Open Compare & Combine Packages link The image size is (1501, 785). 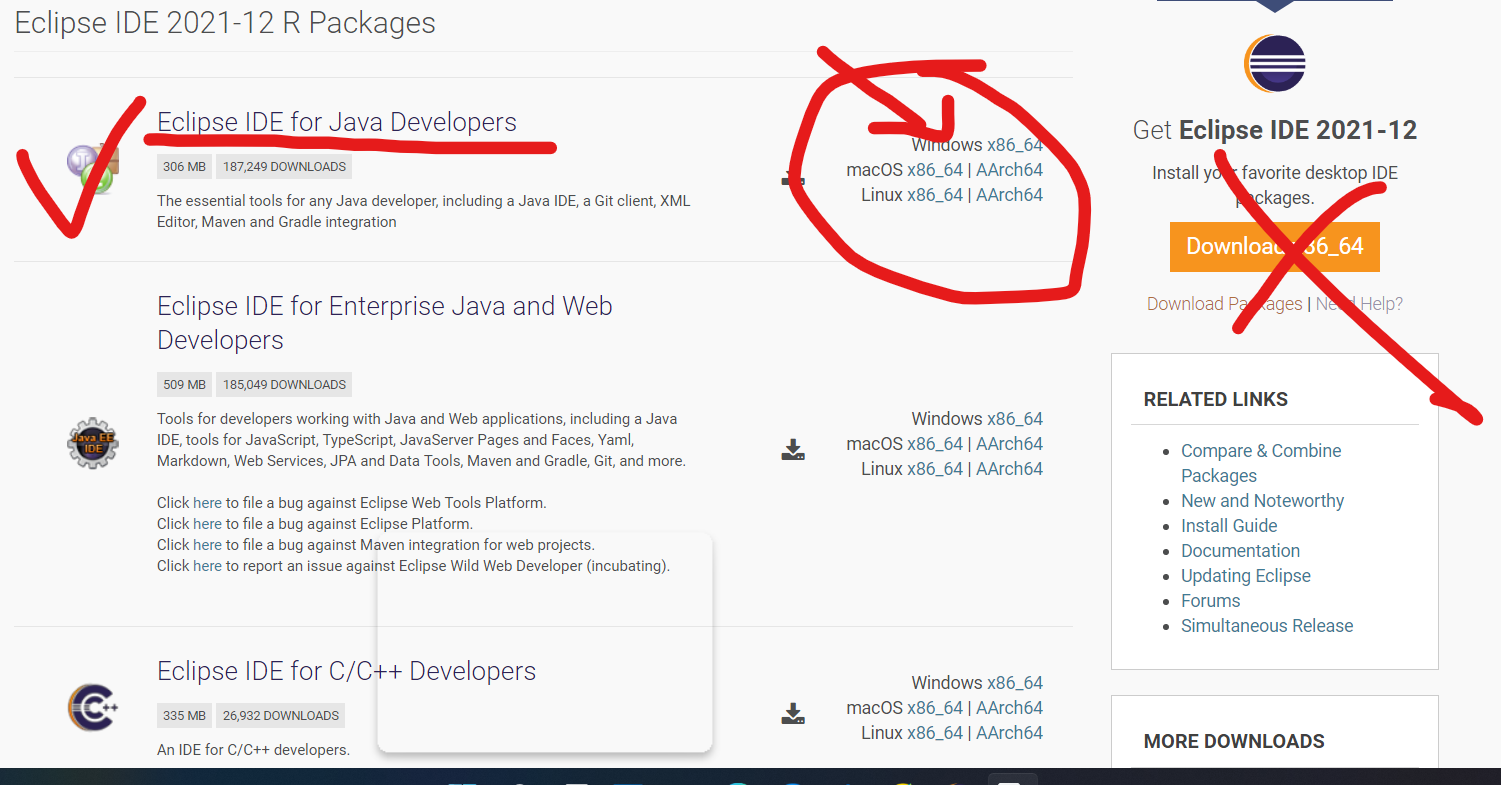coord(1261,463)
